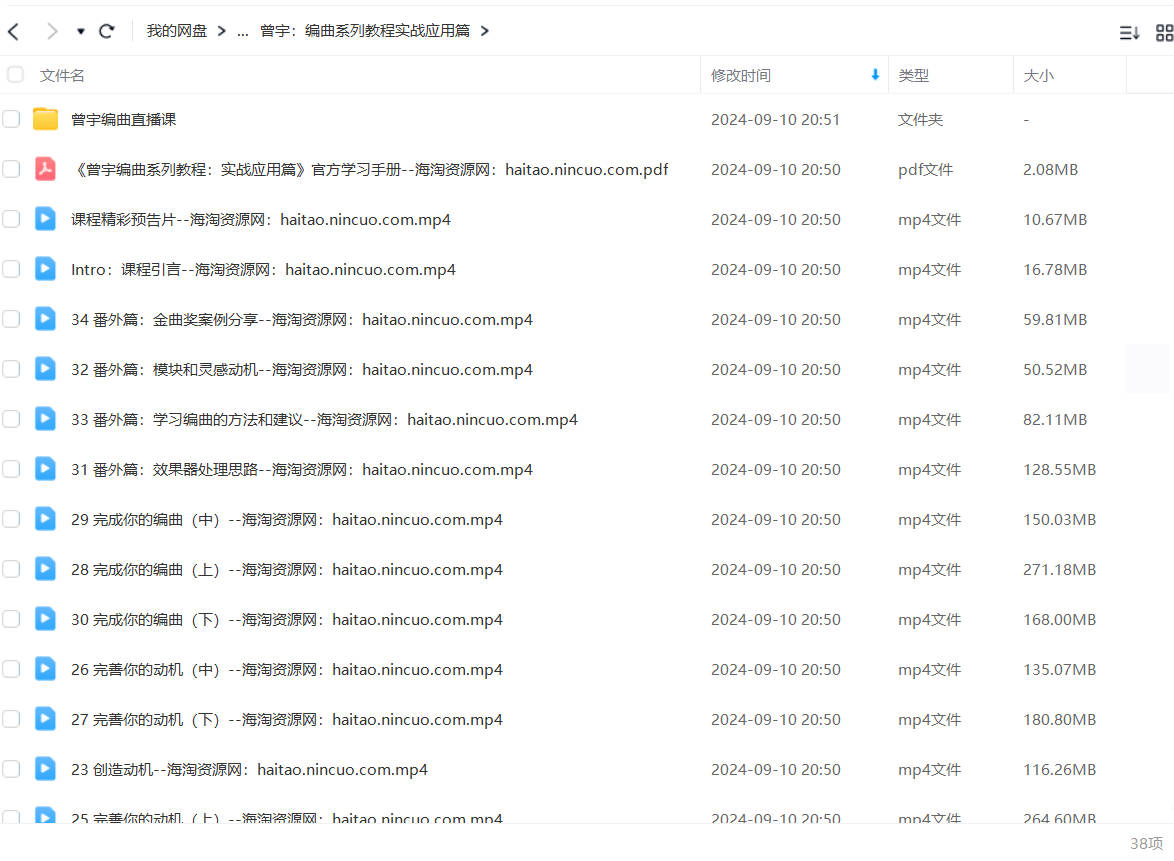
Task: Click video icon of 23 创造动机
Action: coord(45,769)
